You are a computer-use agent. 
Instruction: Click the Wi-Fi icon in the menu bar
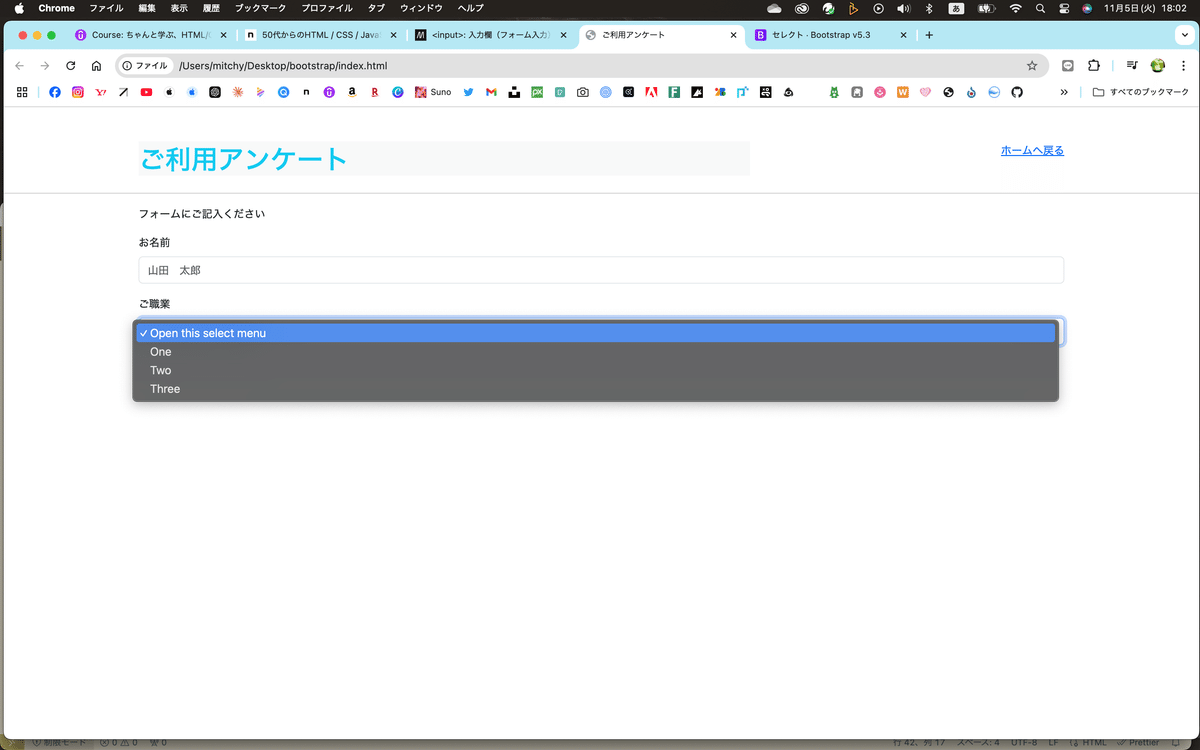point(1015,8)
